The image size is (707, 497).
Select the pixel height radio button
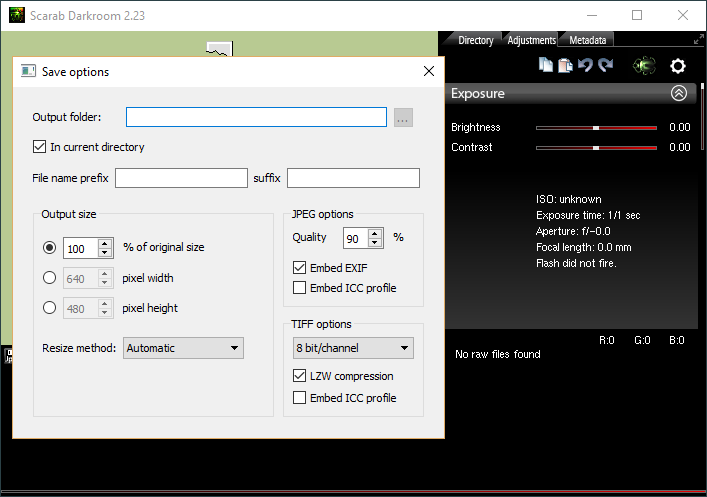click(x=49, y=308)
